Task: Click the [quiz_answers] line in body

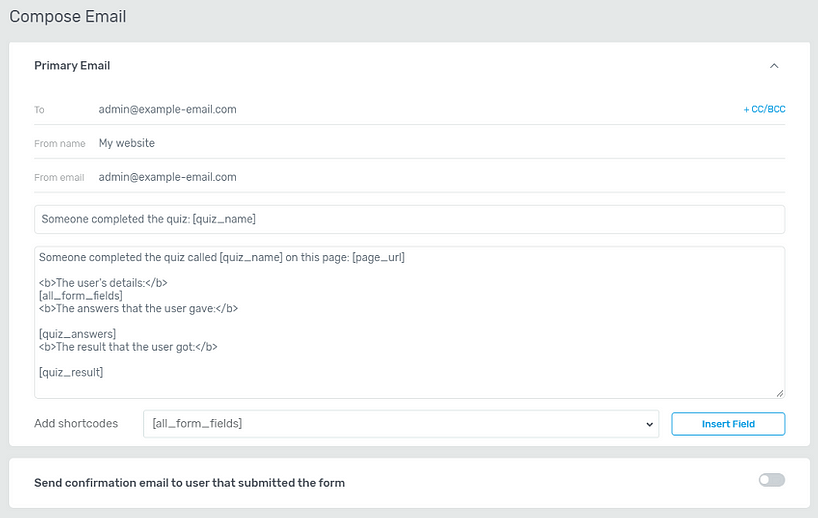Action: (x=77, y=334)
